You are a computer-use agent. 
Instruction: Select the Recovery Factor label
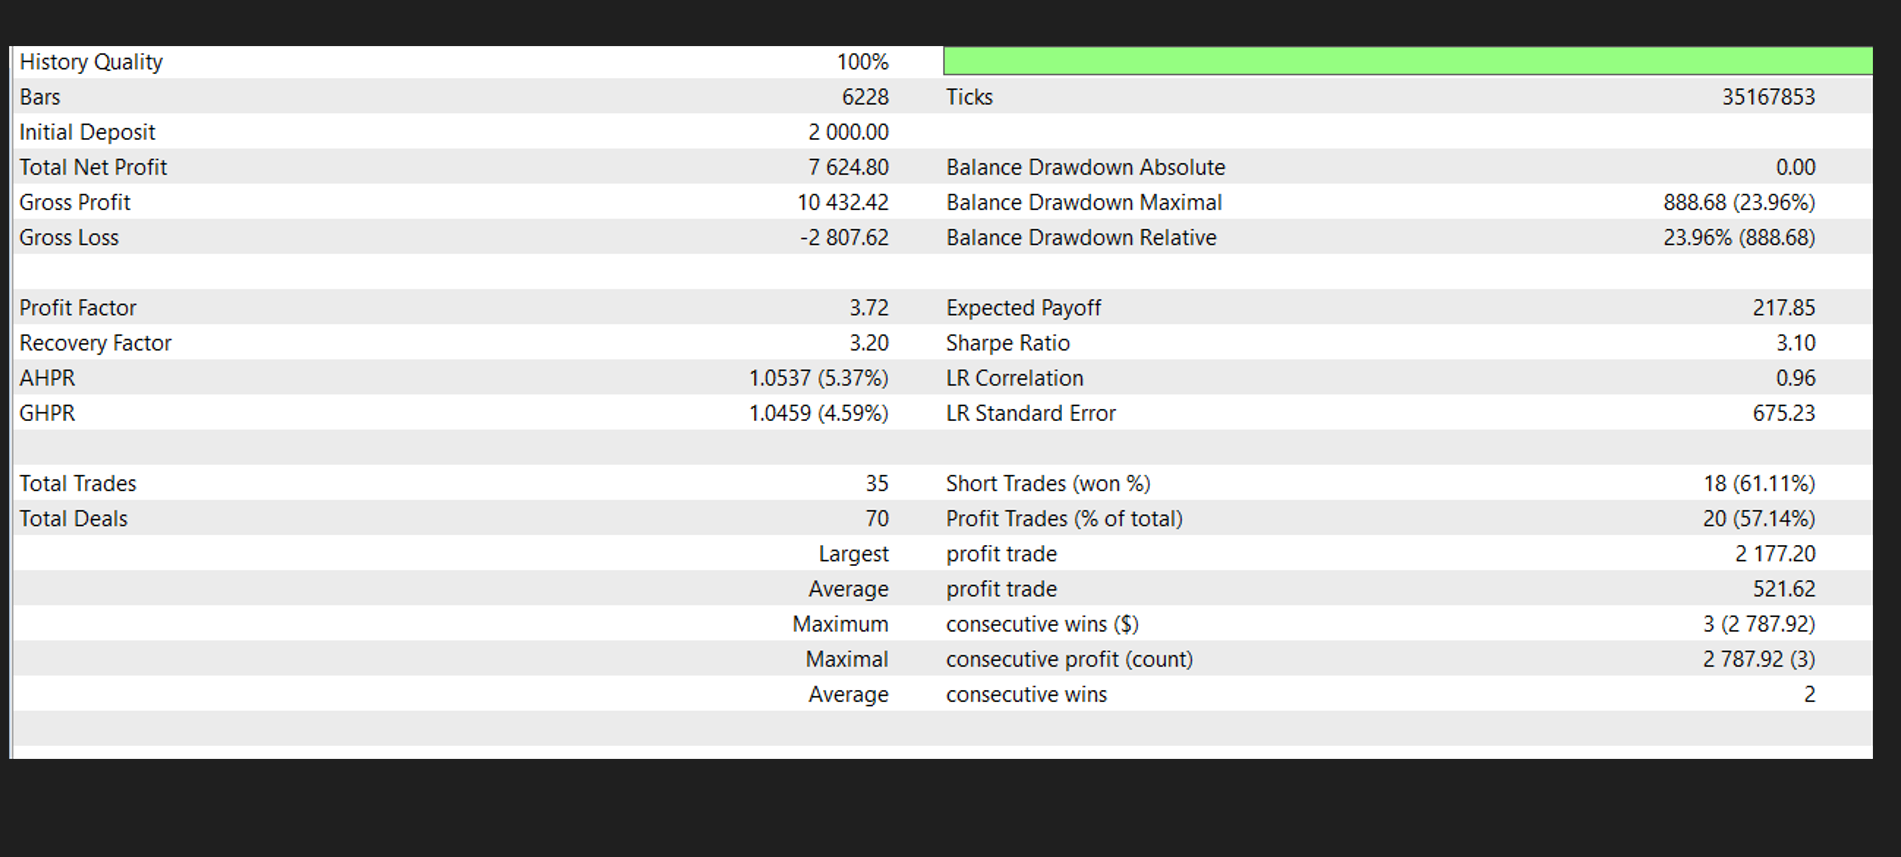coord(95,343)
